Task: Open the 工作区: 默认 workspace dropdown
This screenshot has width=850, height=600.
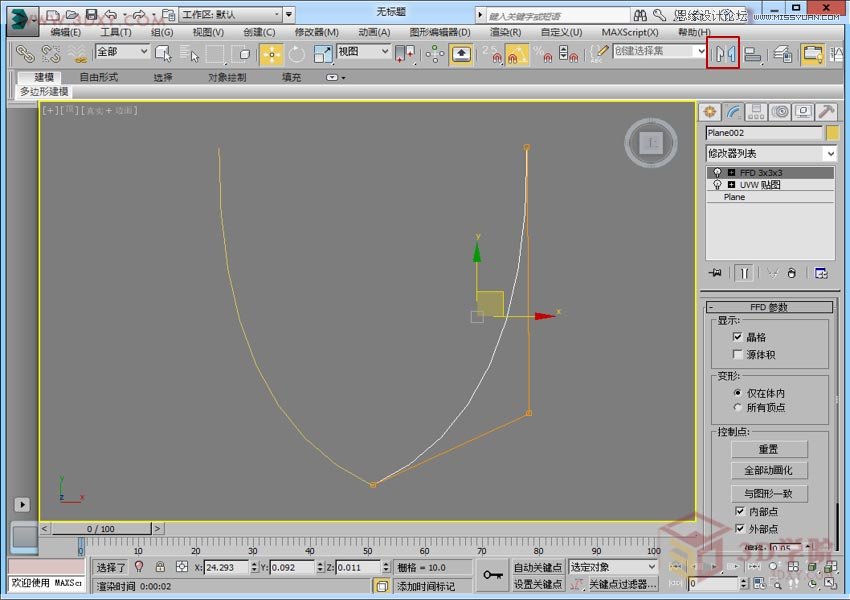Action: point(230,15)
